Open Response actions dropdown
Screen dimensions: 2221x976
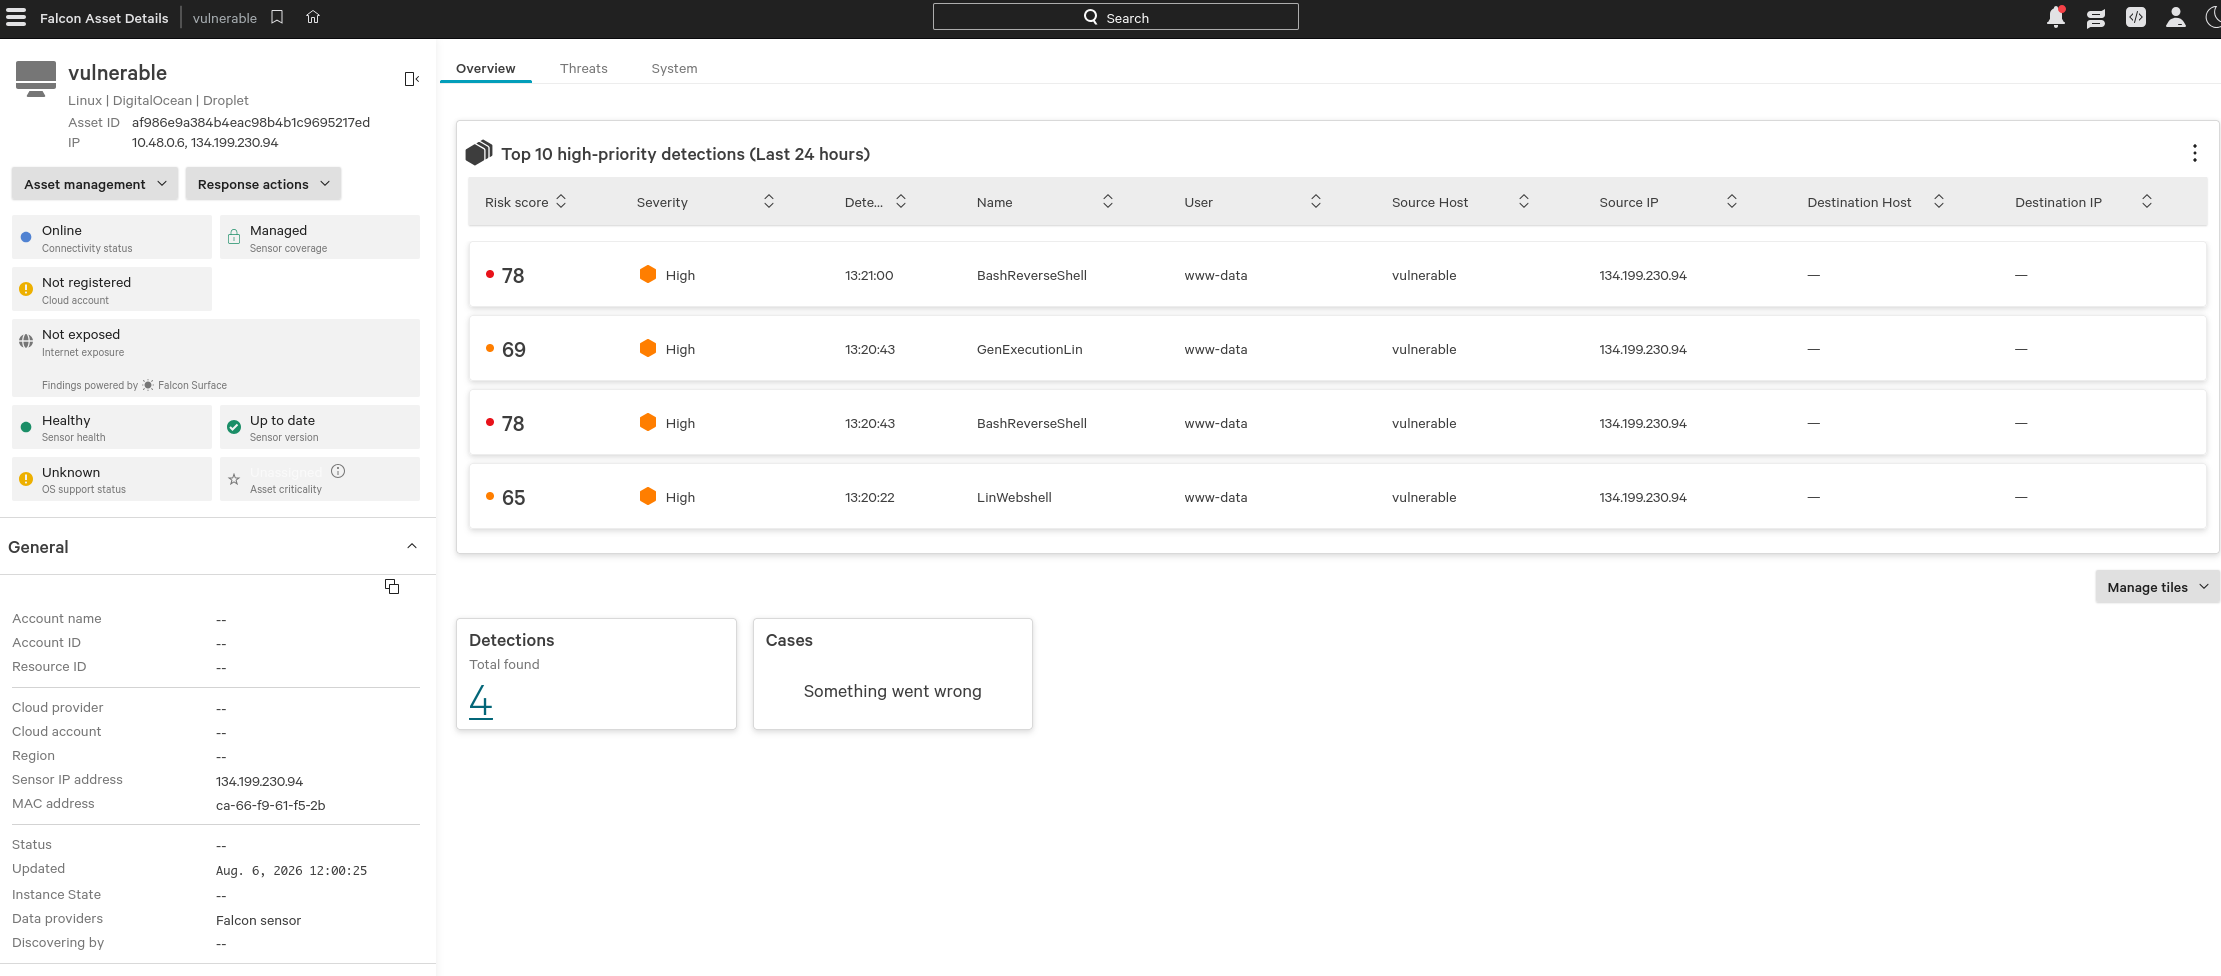pyautogui.click(x=263, y=184)
